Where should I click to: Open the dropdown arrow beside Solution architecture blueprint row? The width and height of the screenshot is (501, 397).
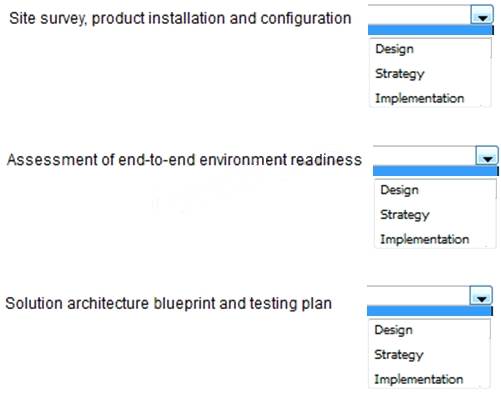coord(481,296)
